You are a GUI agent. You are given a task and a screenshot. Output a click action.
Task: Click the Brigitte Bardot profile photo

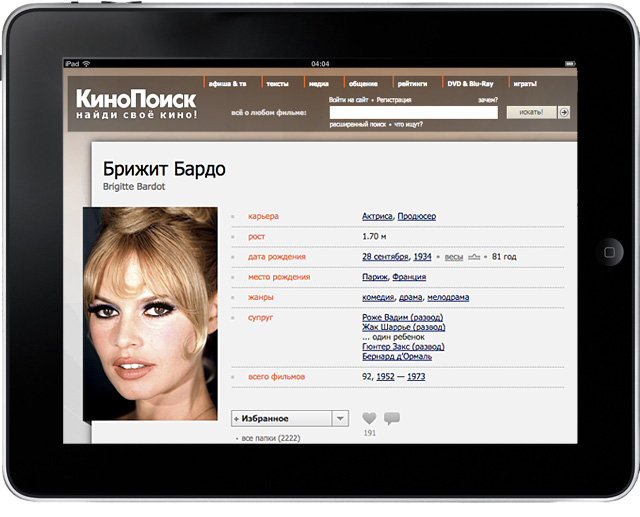pyautogui.click(x=150, y=314)
